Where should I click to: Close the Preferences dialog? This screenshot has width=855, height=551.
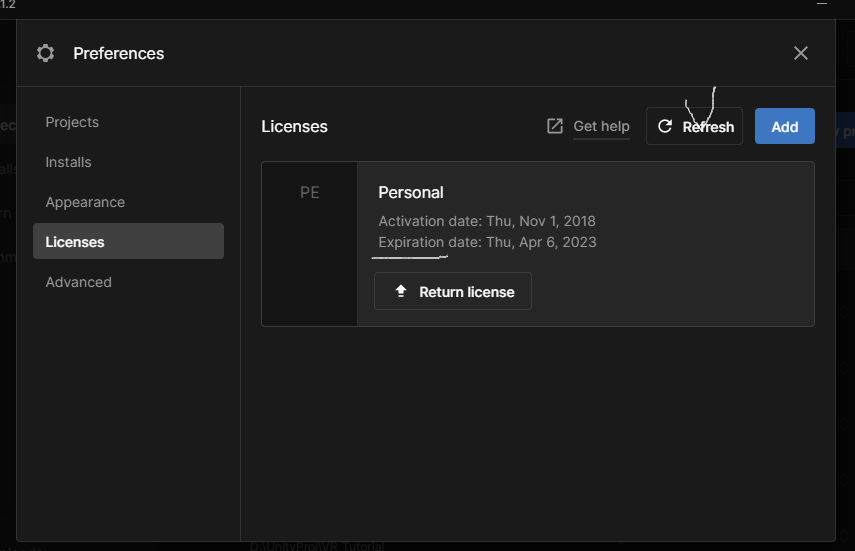point(800,53)
